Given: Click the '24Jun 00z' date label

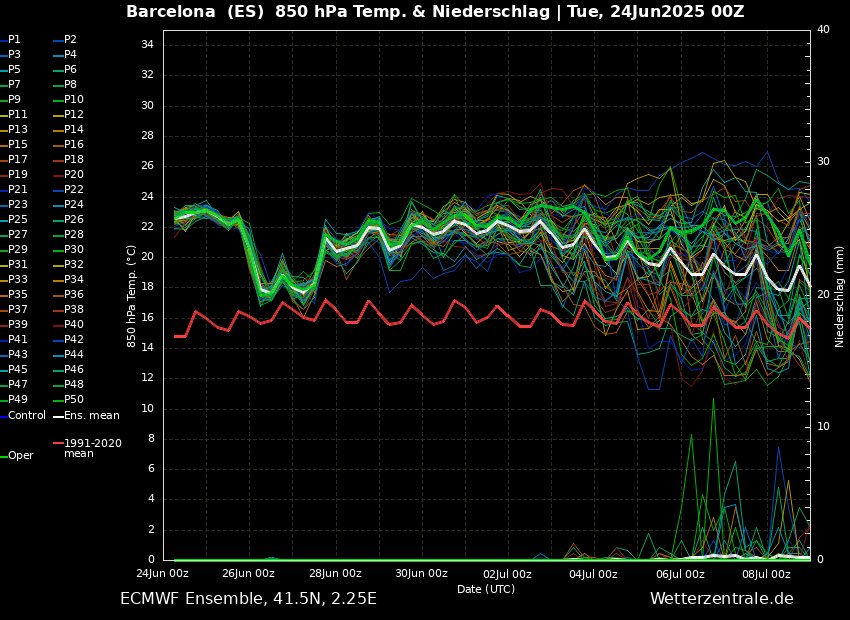Looking at the screenshot, I should [163, 574].
